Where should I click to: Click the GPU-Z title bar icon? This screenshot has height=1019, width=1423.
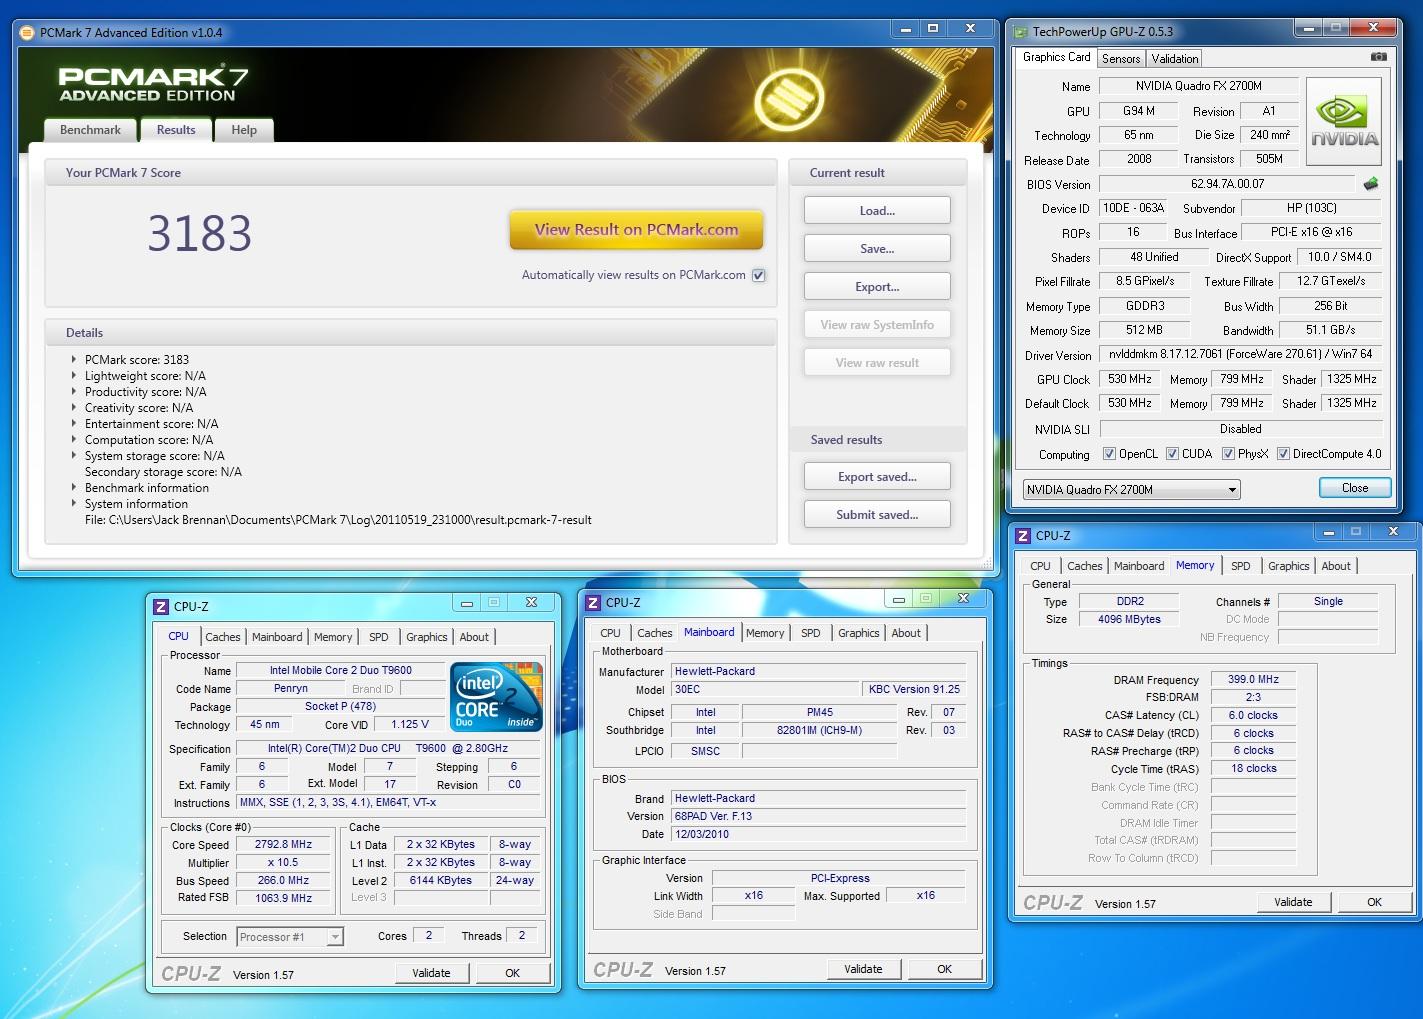(x=1021, y=32)
